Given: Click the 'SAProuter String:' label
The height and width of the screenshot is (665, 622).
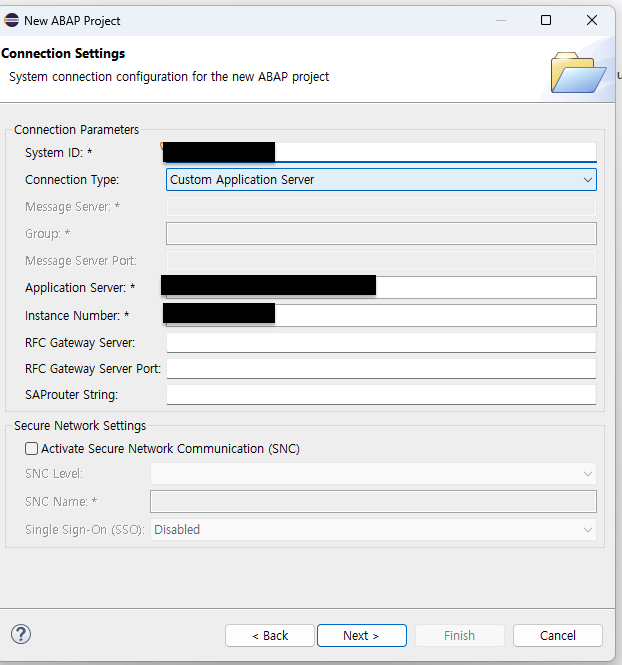Looking at the screenshot, I should (x=72, y=395).
